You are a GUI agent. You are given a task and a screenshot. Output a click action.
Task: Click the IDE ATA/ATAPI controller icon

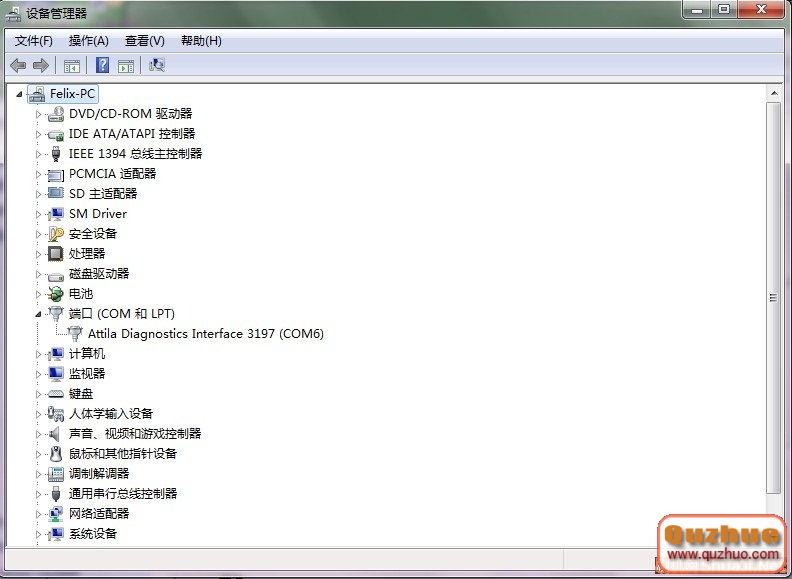(x=56, y=134)
